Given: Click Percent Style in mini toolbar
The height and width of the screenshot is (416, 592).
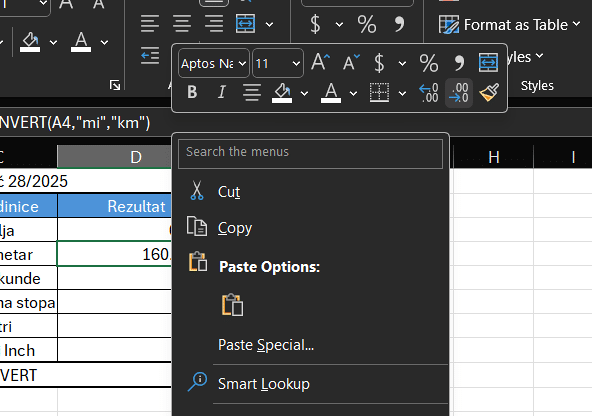Looking at the screenshot, I should pos(429,63).
